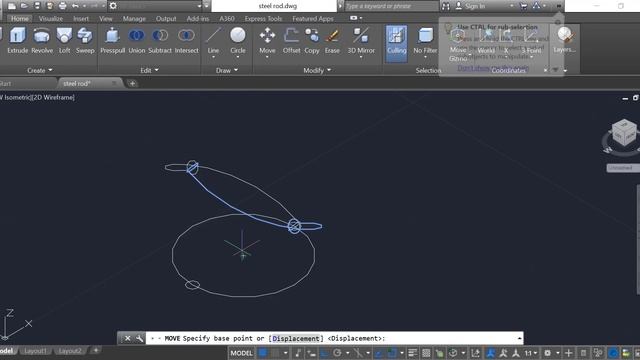Open the annotation scale 1:1 dropdown
Image resolution: width=640 pixels, height=360 pixels.
click(x=531, y=353)
